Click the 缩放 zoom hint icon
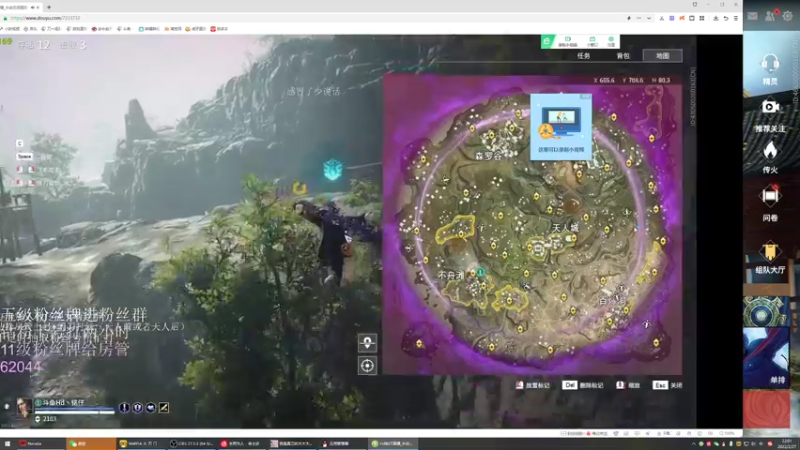 click(x=620, y=385)
